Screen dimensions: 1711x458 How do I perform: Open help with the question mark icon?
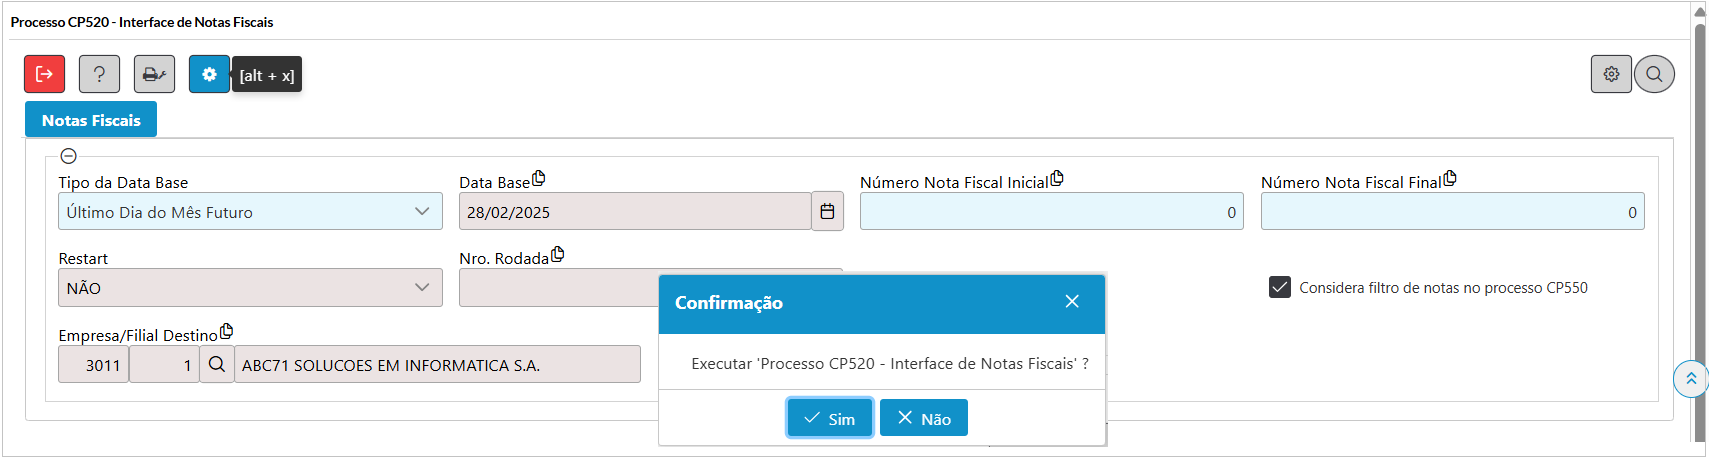99,74
